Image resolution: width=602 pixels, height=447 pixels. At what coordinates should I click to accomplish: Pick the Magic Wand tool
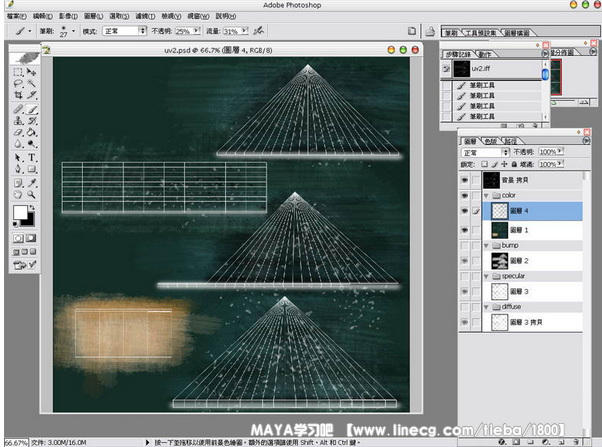click(x=32, y=84)
